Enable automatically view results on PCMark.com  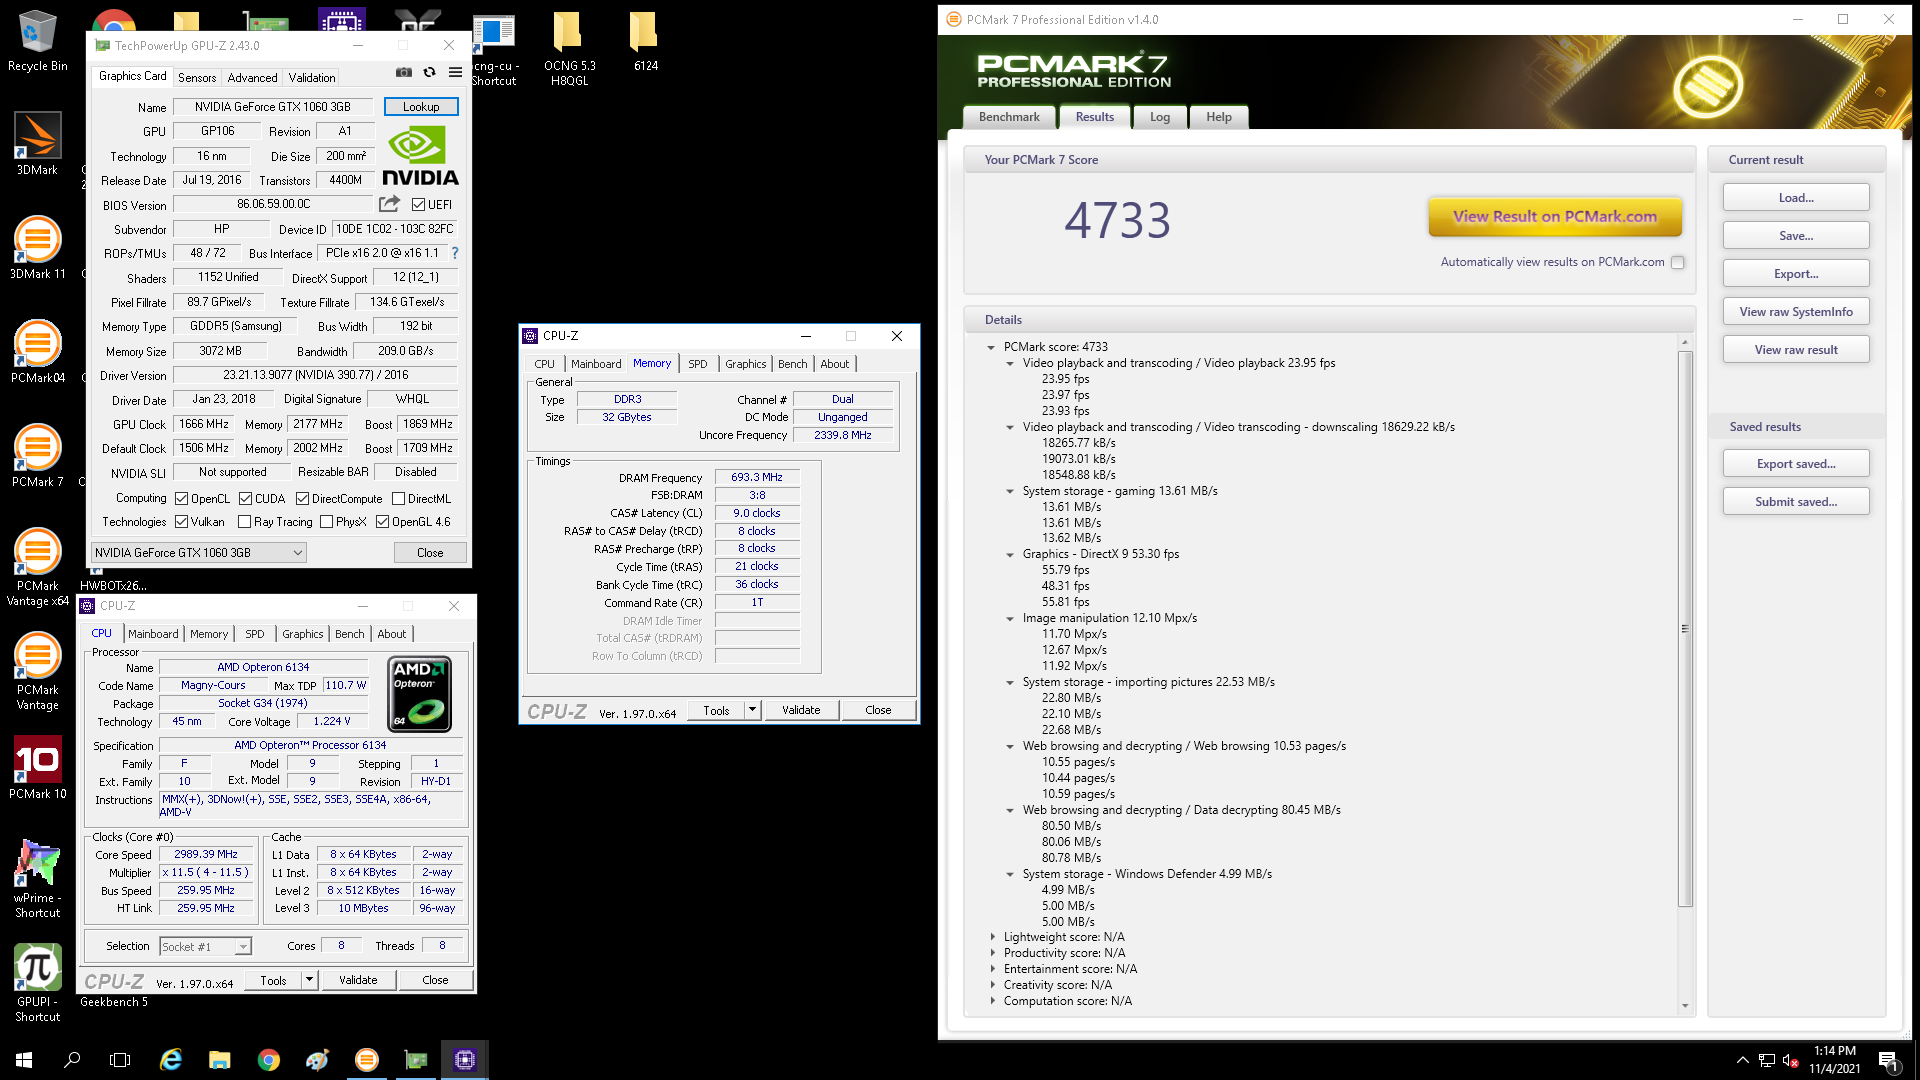(1677, 262)
